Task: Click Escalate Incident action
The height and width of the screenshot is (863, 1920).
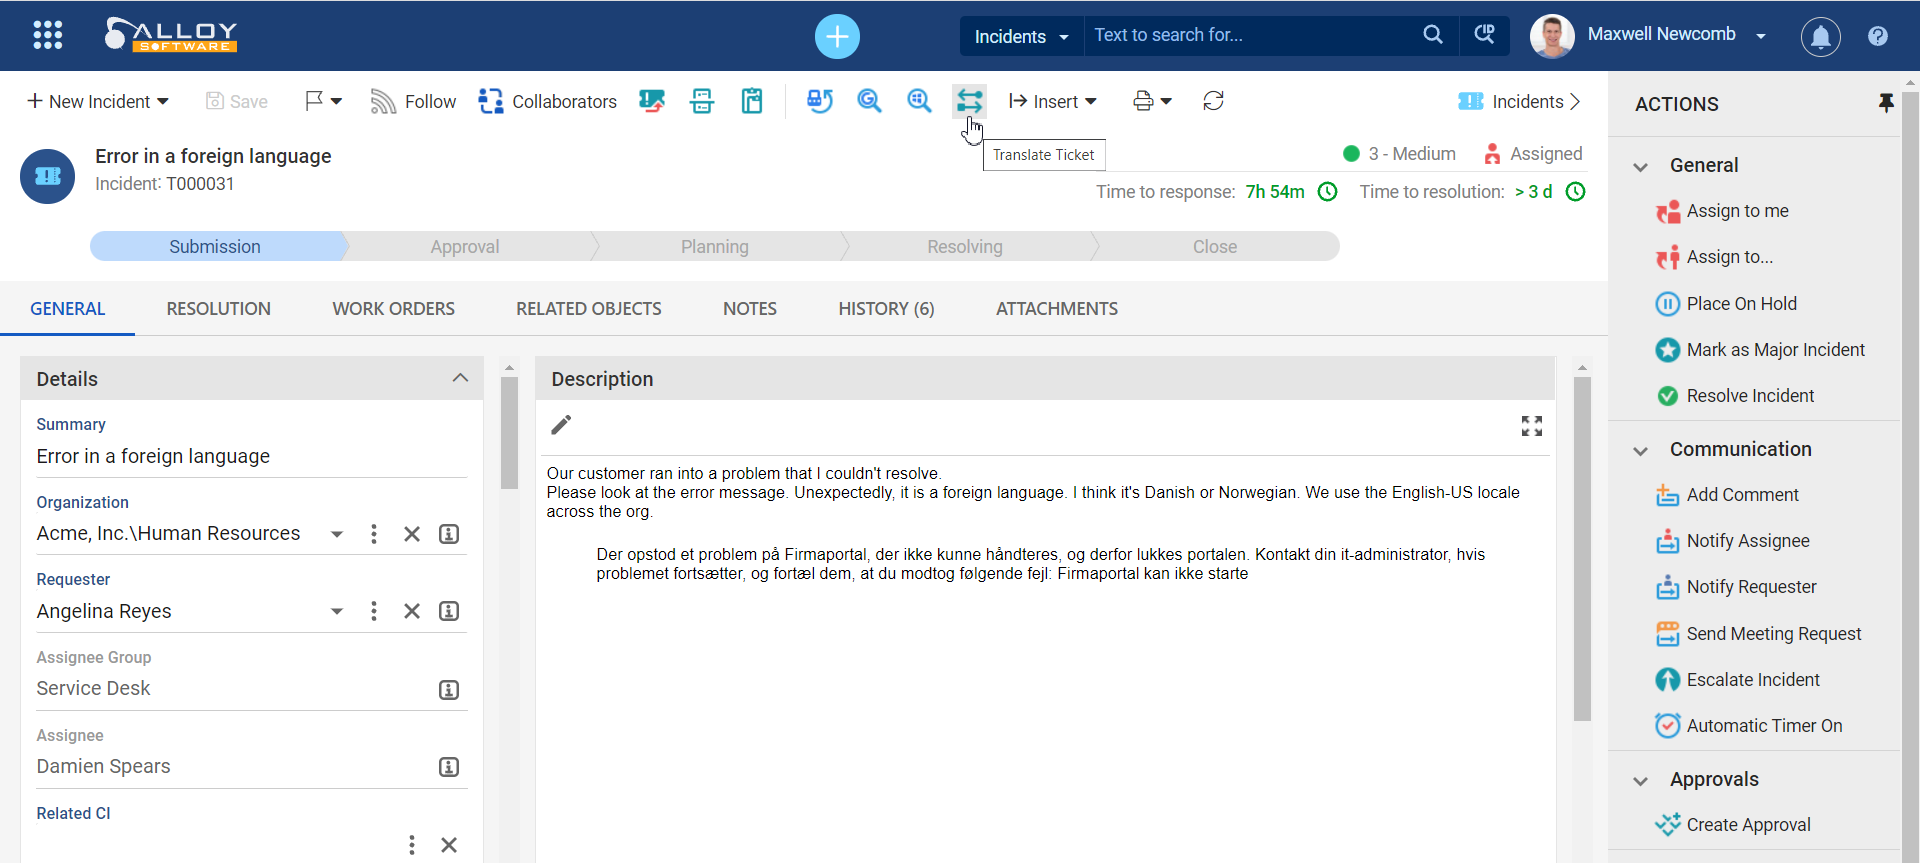Action: click(x=1738, y=680)
